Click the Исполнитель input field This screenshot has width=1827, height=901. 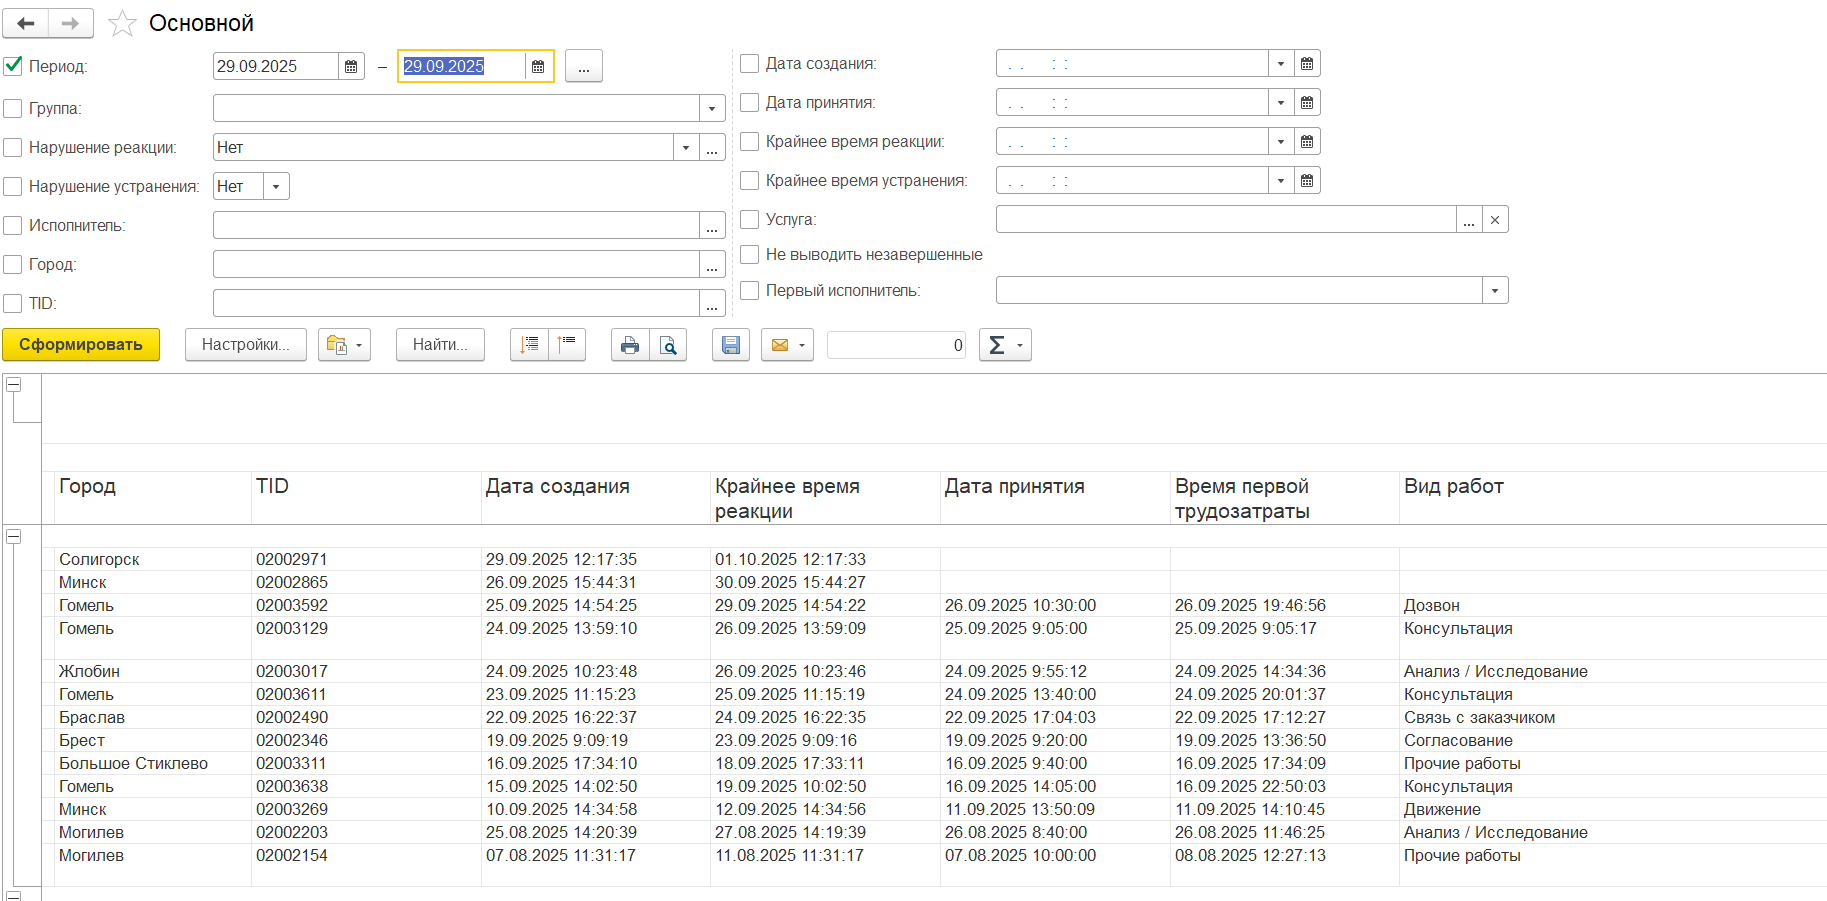click(x=455, y=226)
